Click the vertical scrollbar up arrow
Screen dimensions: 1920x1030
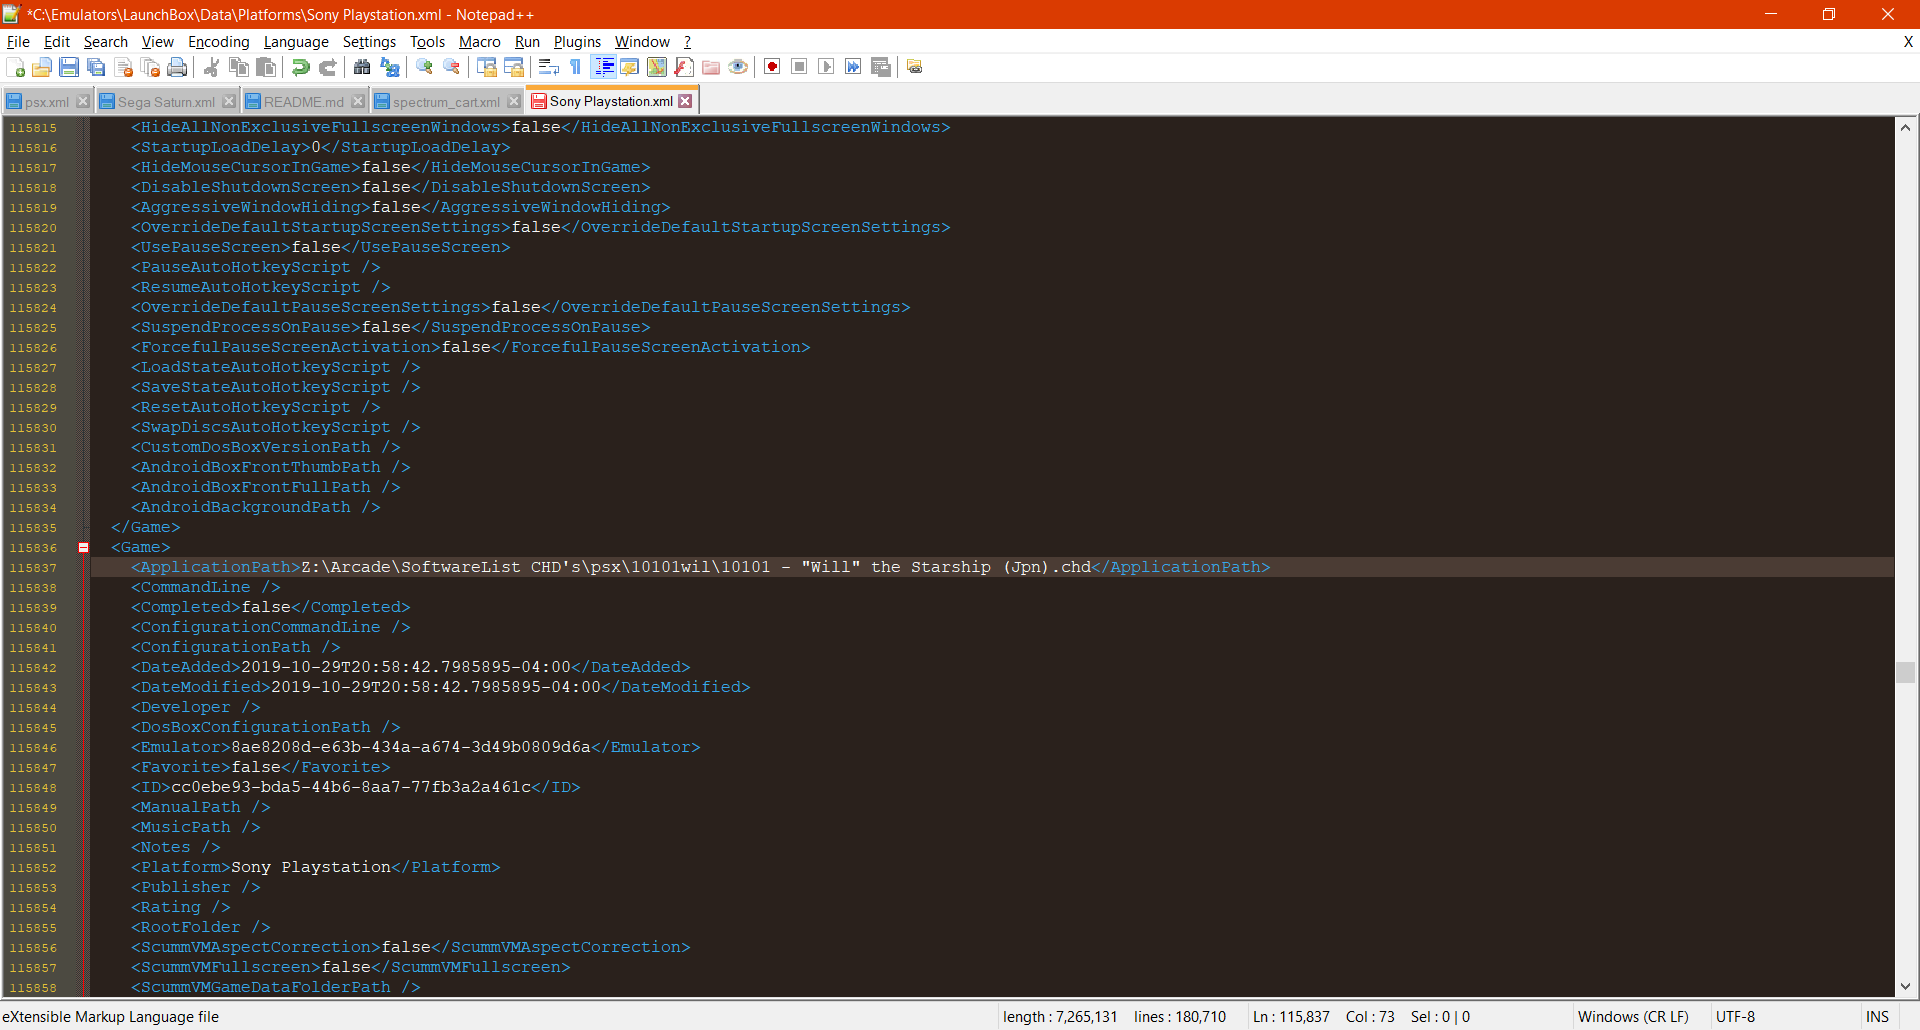point(1906,128)
